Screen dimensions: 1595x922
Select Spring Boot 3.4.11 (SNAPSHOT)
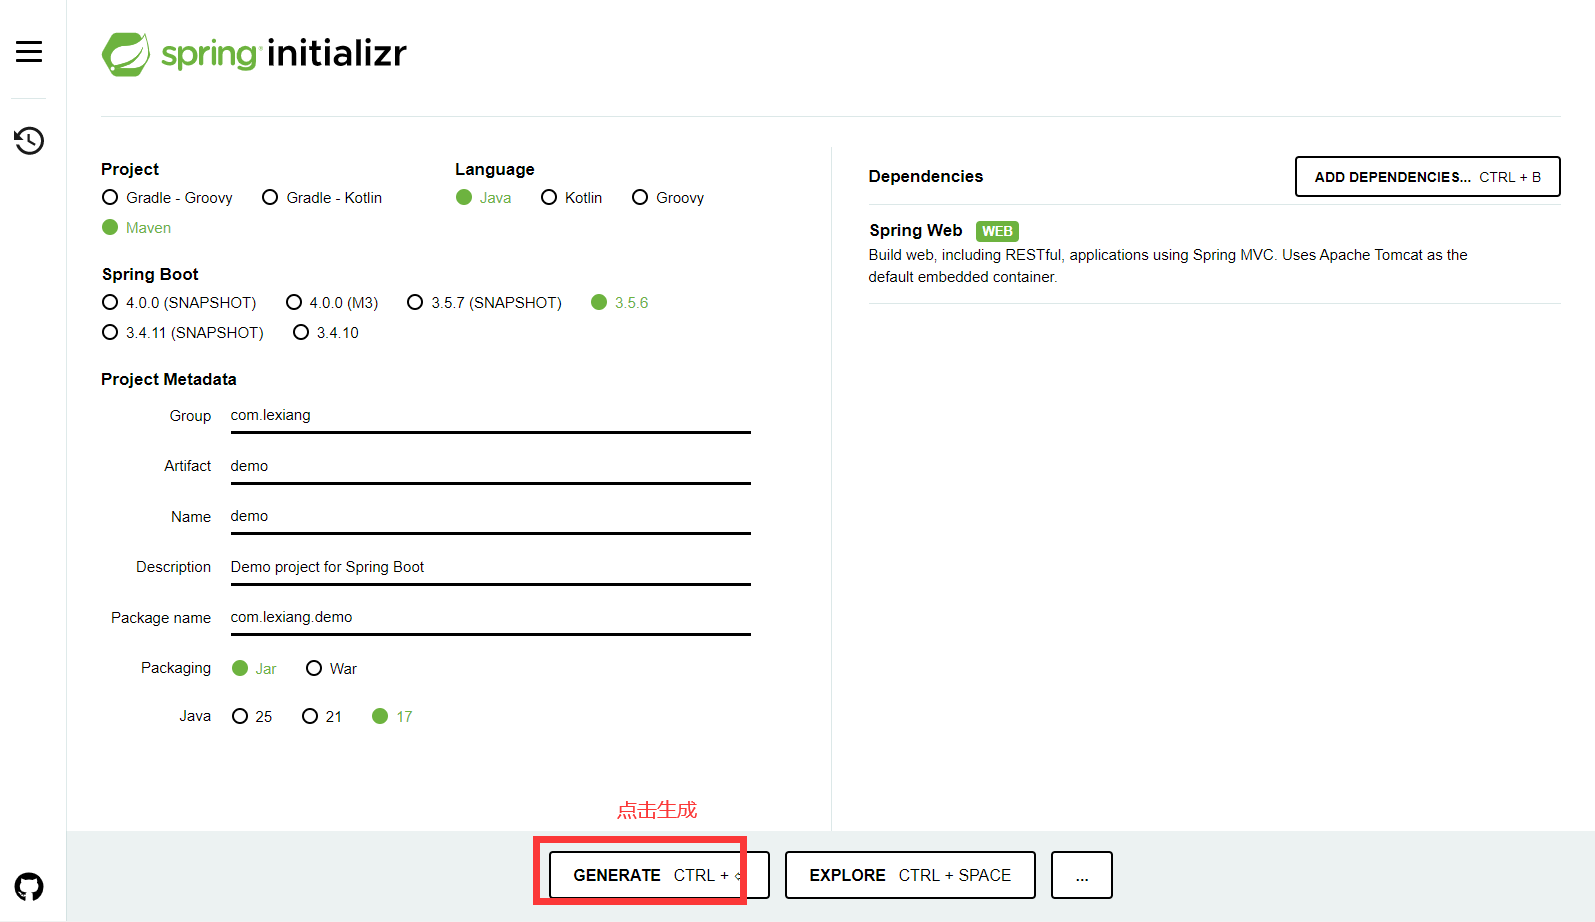click(183, 333)
